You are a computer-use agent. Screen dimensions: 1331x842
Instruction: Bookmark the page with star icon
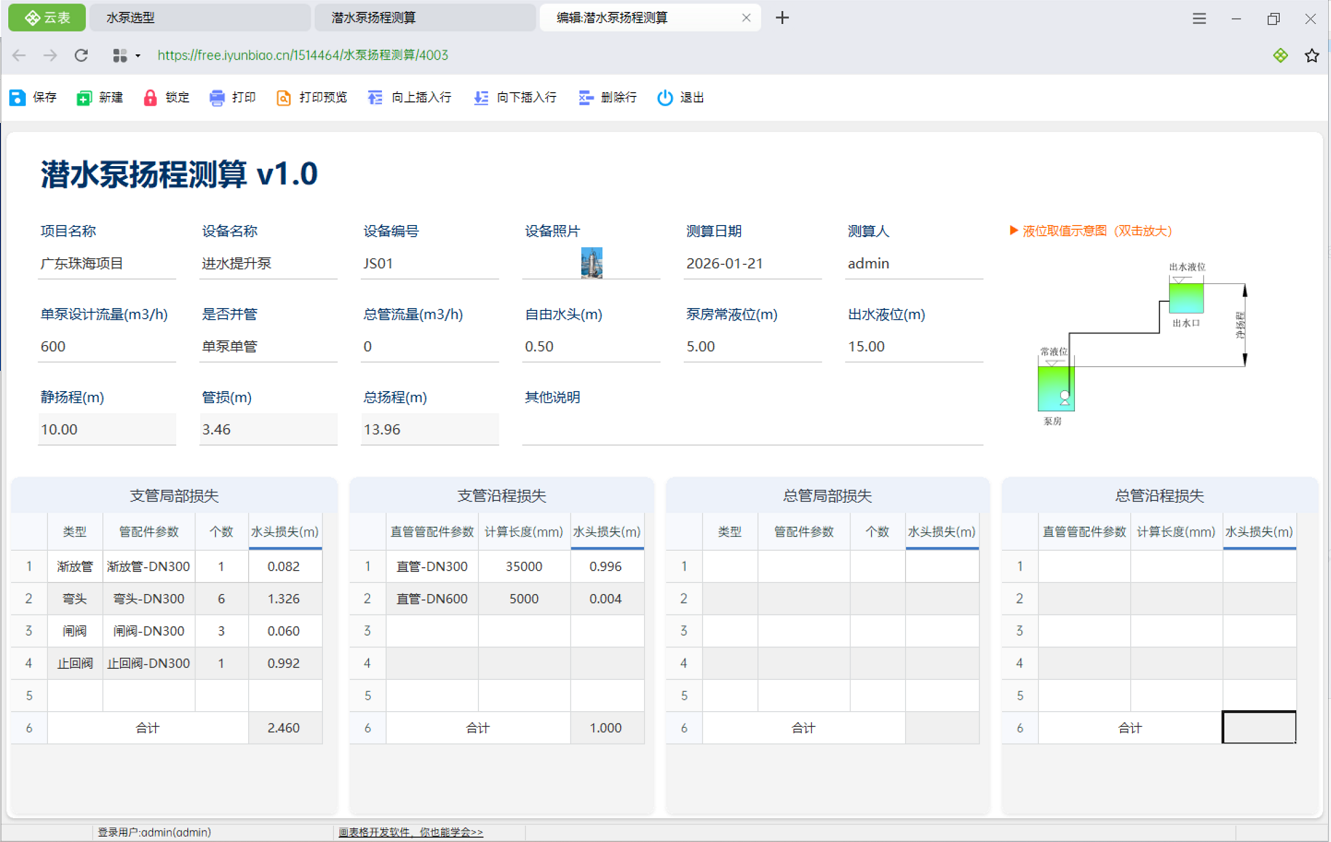[x=1311, y=56]
